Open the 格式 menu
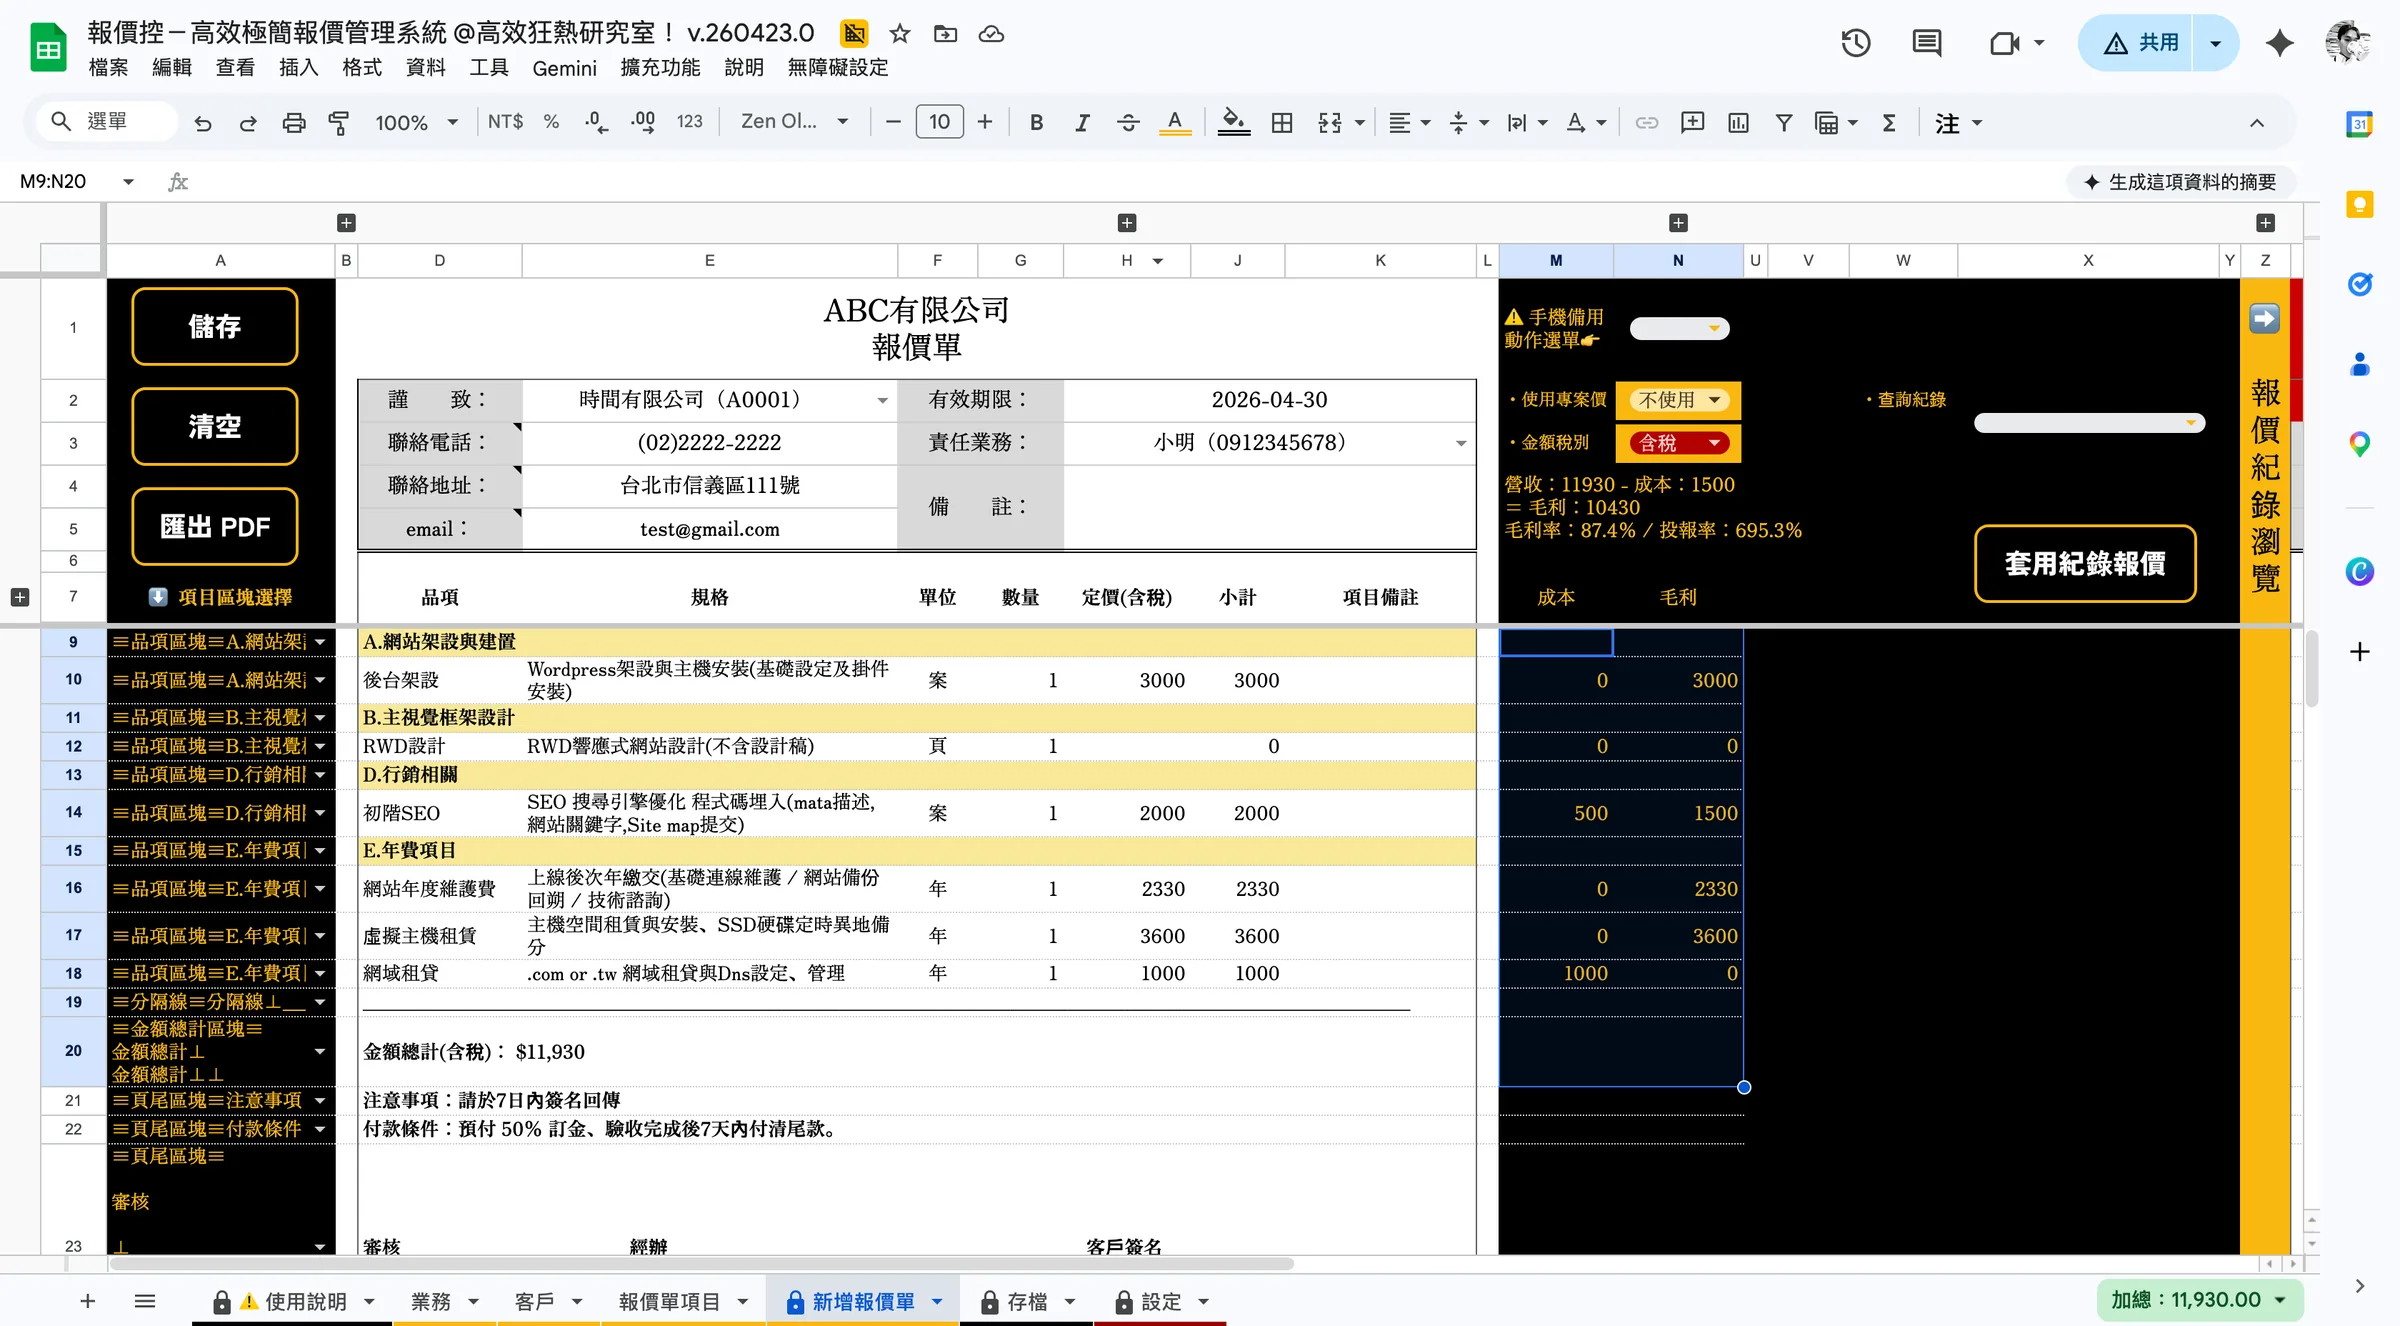Viewport: 2400px width, 1326px height. click(362, 68)
